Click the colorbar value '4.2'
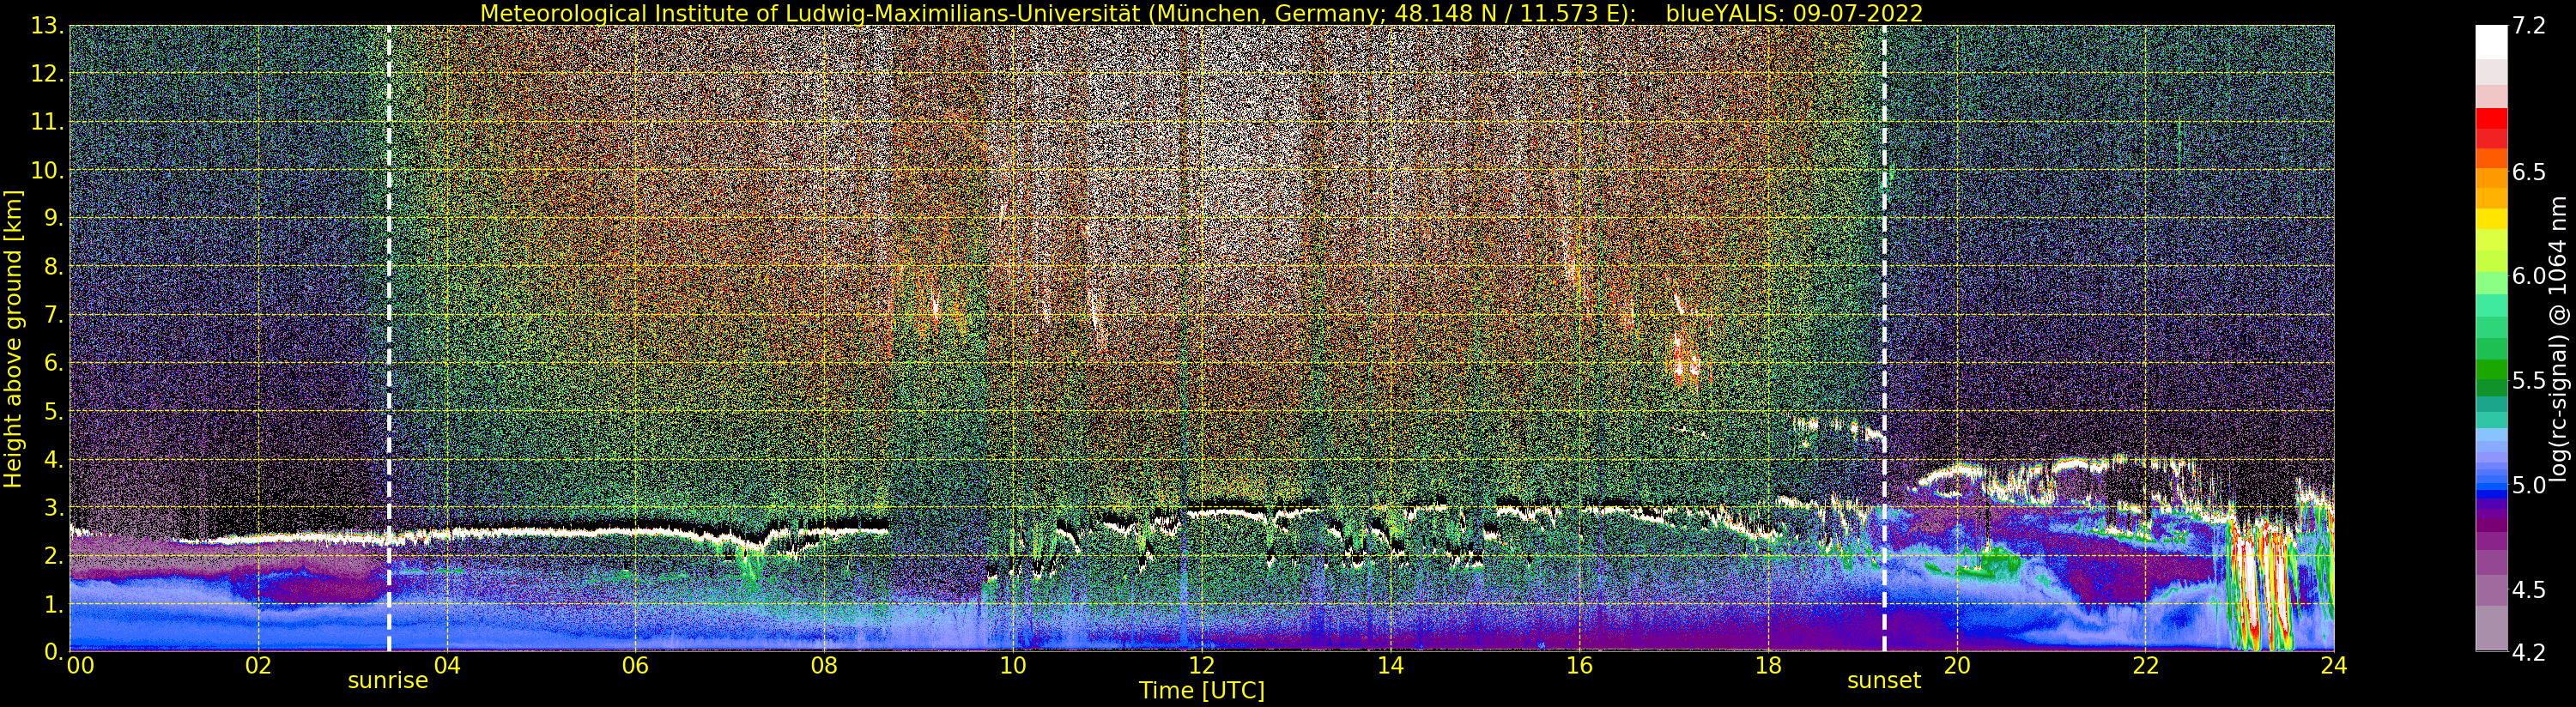 tap(2529, 652)
